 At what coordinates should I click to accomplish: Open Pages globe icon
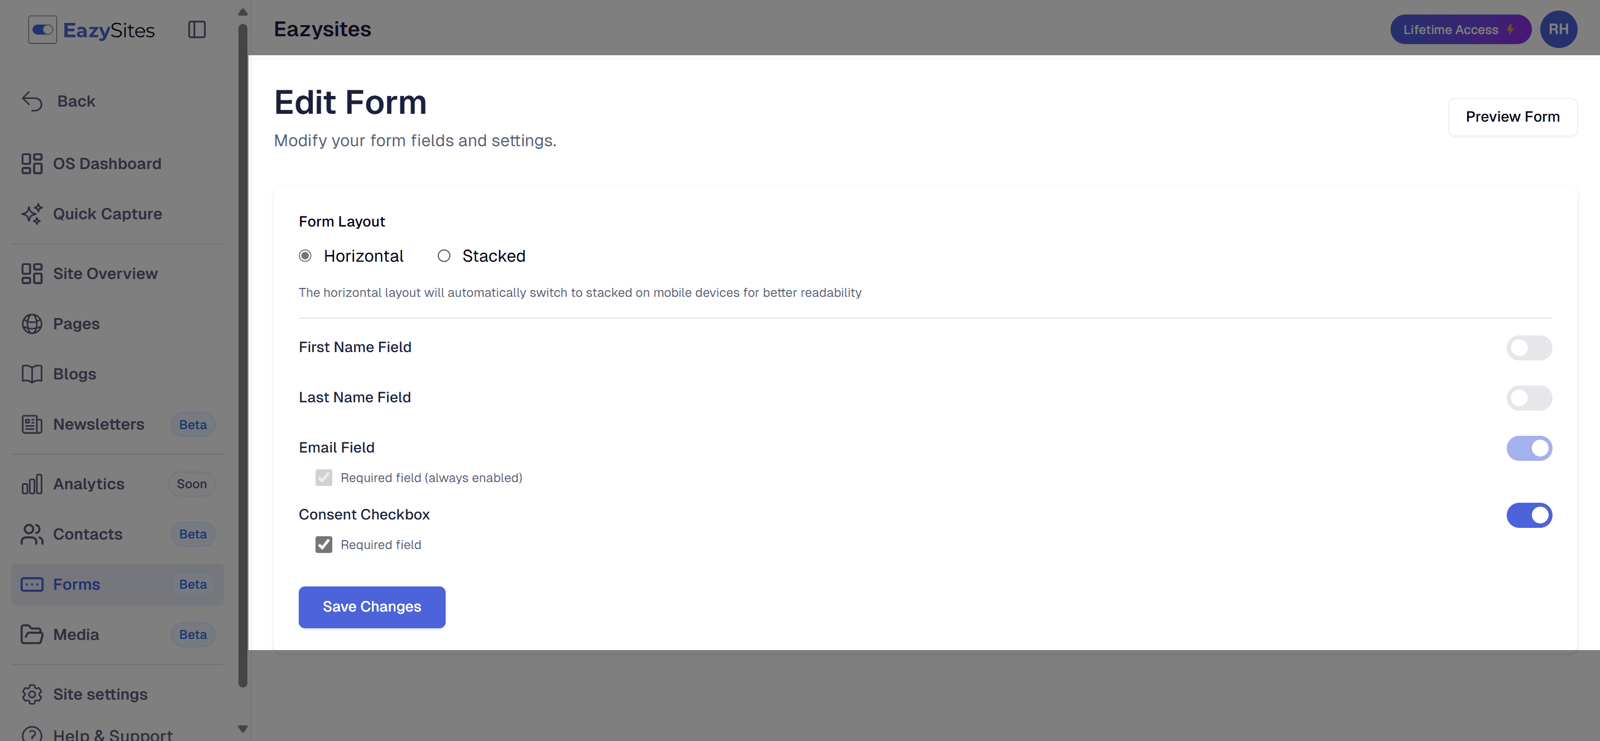(32, 324)
